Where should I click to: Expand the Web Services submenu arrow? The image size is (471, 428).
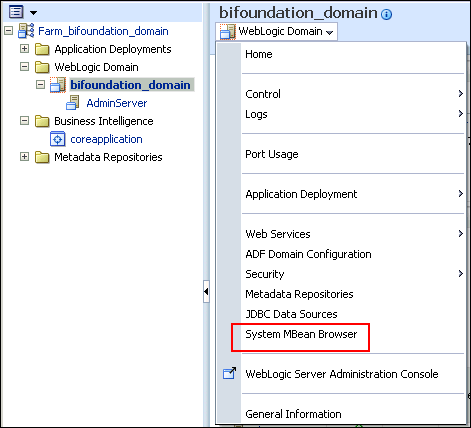click(x=461, y=234)
